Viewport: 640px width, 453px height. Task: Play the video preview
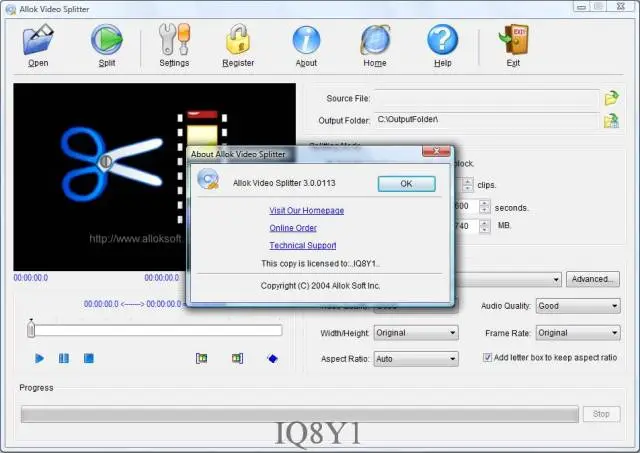(39, 358)
